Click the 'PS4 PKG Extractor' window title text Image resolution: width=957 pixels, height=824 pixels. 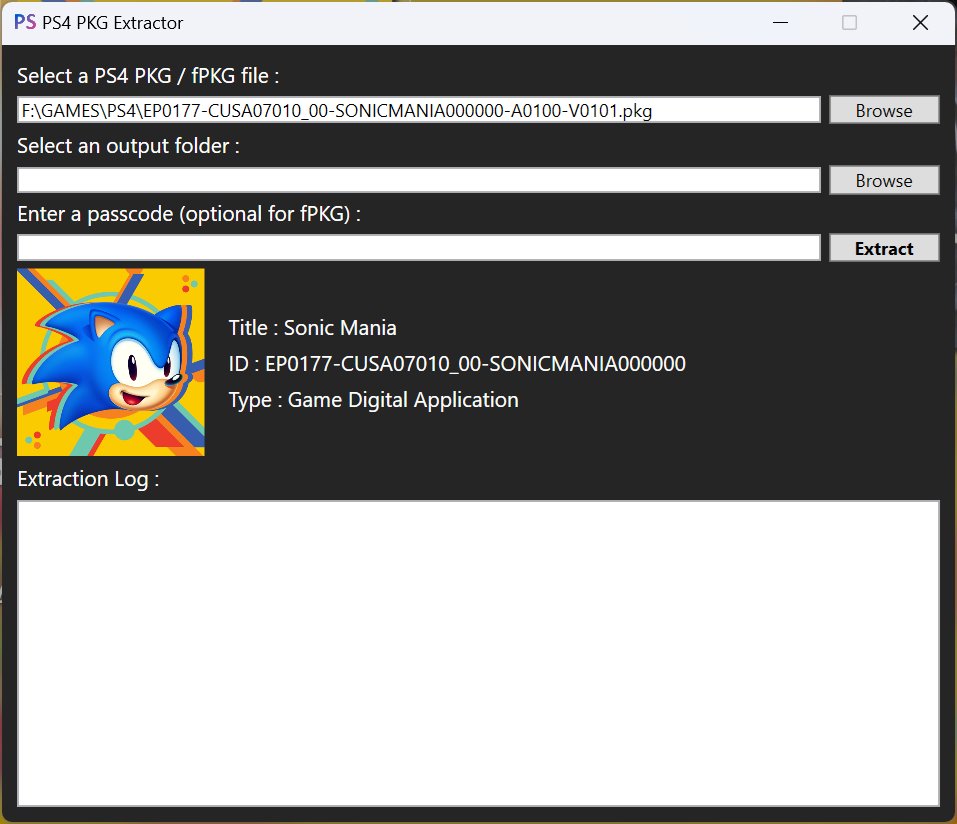112,22
